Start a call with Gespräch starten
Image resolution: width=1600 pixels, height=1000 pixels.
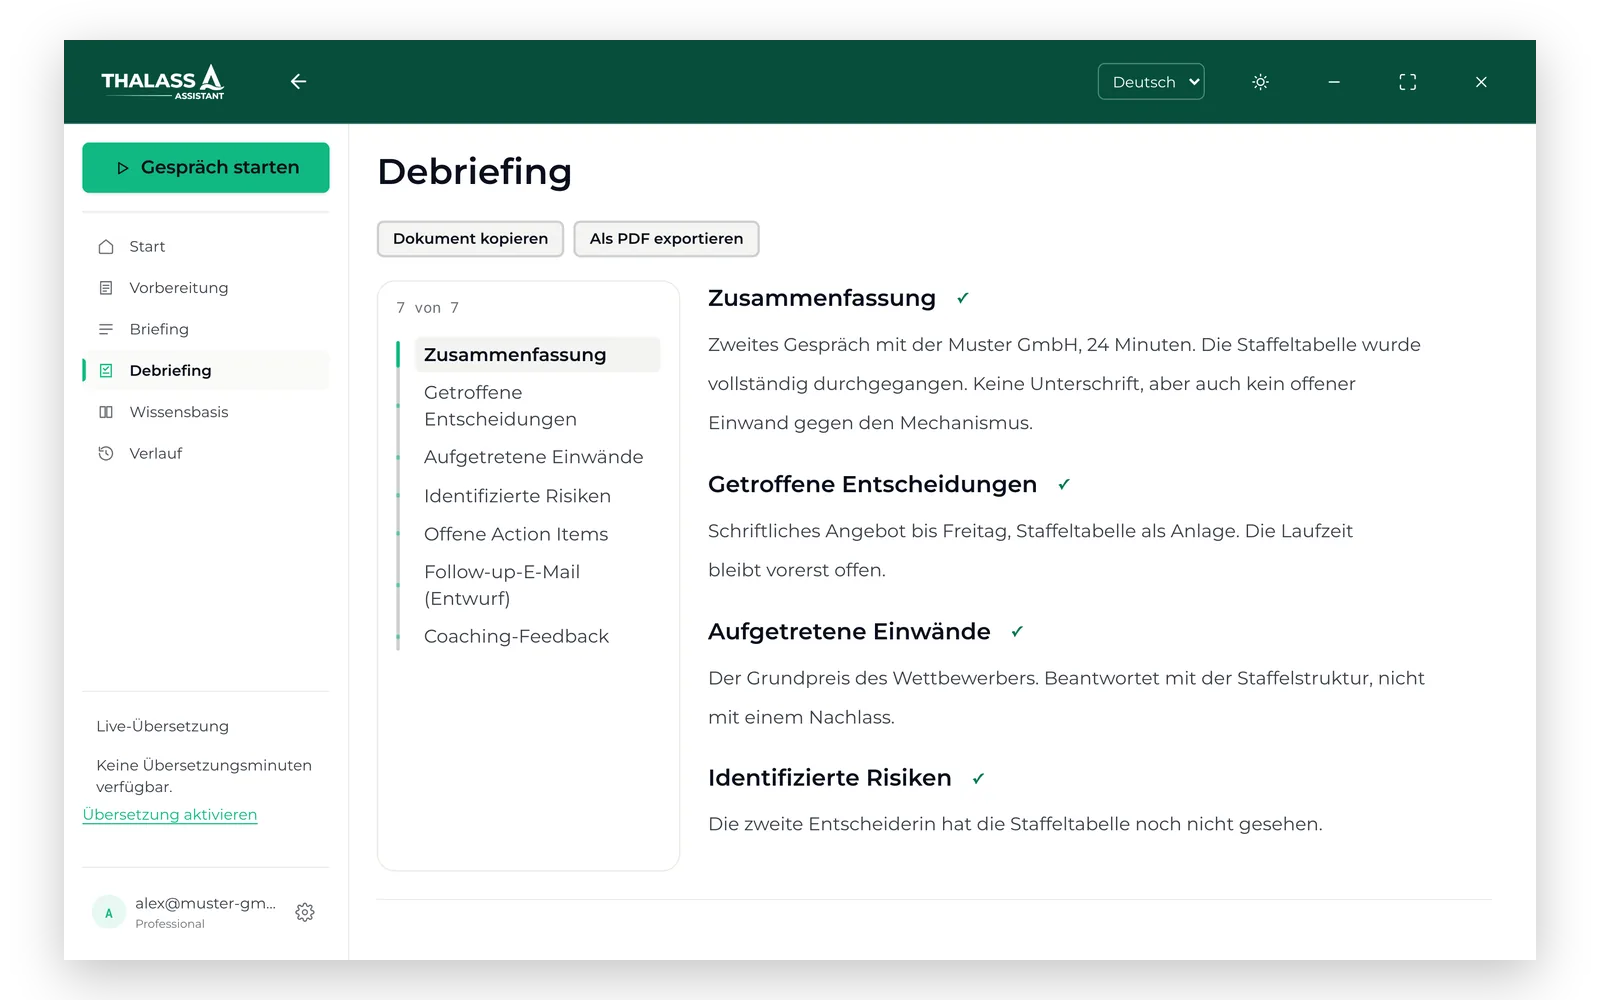[206, 167]
